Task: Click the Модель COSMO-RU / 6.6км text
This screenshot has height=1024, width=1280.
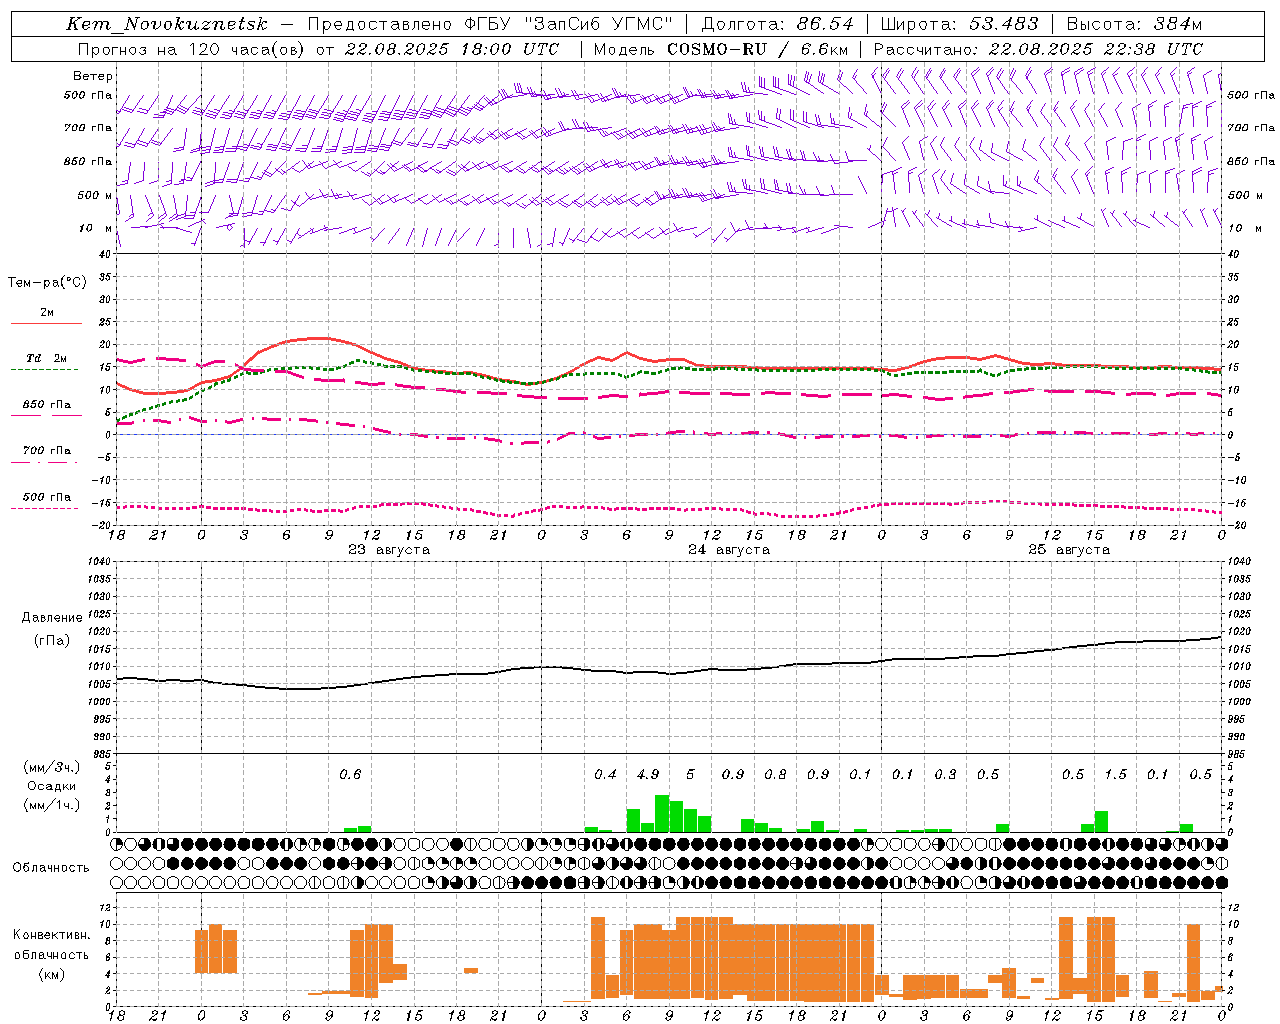Action: [721, 49]
